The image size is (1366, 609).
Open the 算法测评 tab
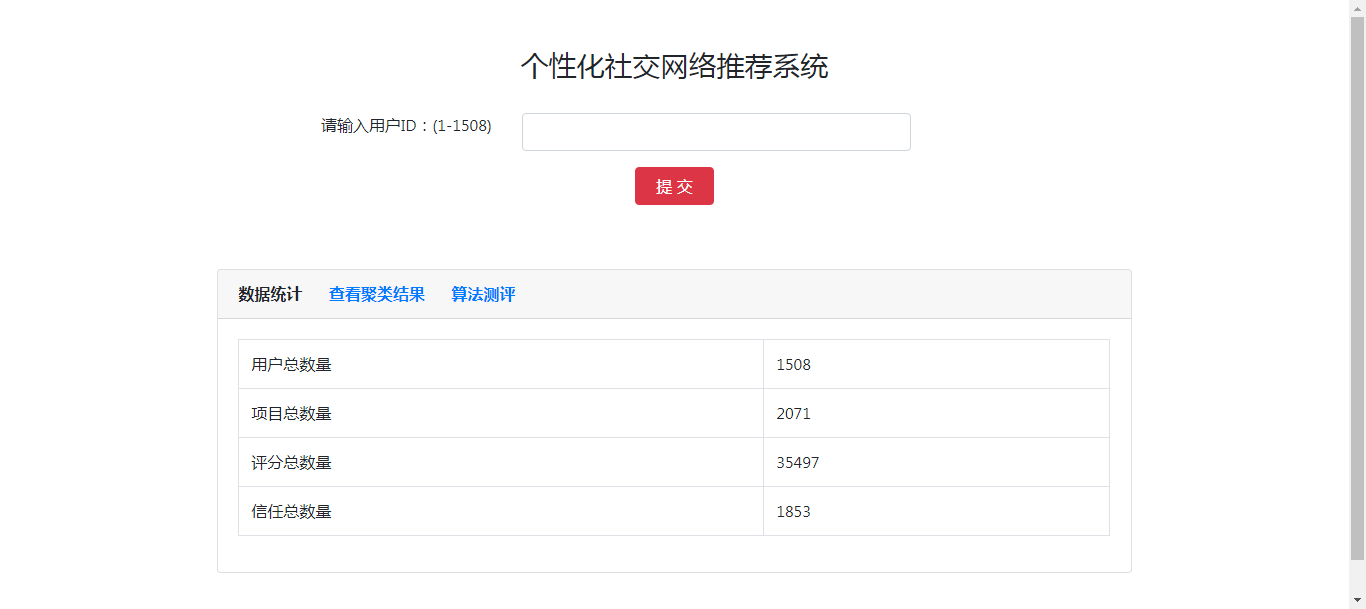pos(483,294)
